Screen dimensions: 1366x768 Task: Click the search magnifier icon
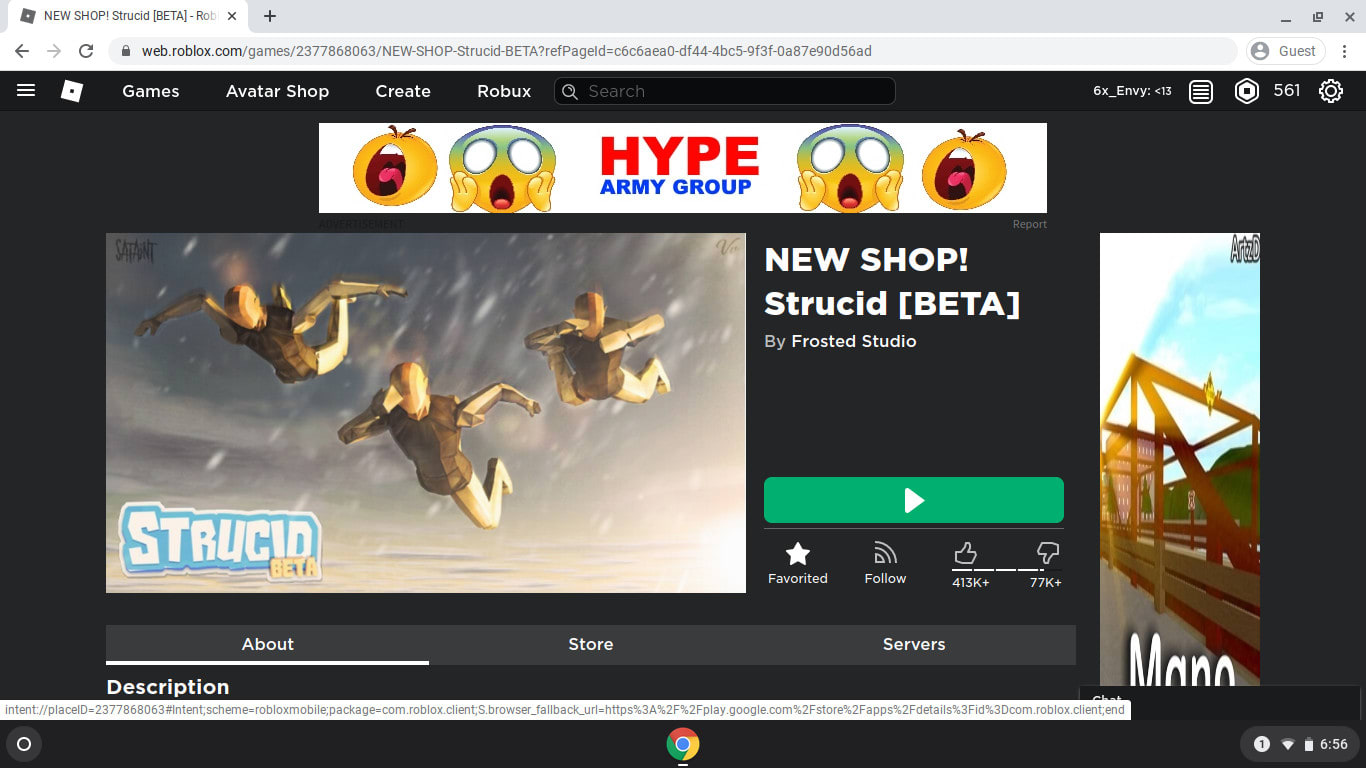point(570,91)
